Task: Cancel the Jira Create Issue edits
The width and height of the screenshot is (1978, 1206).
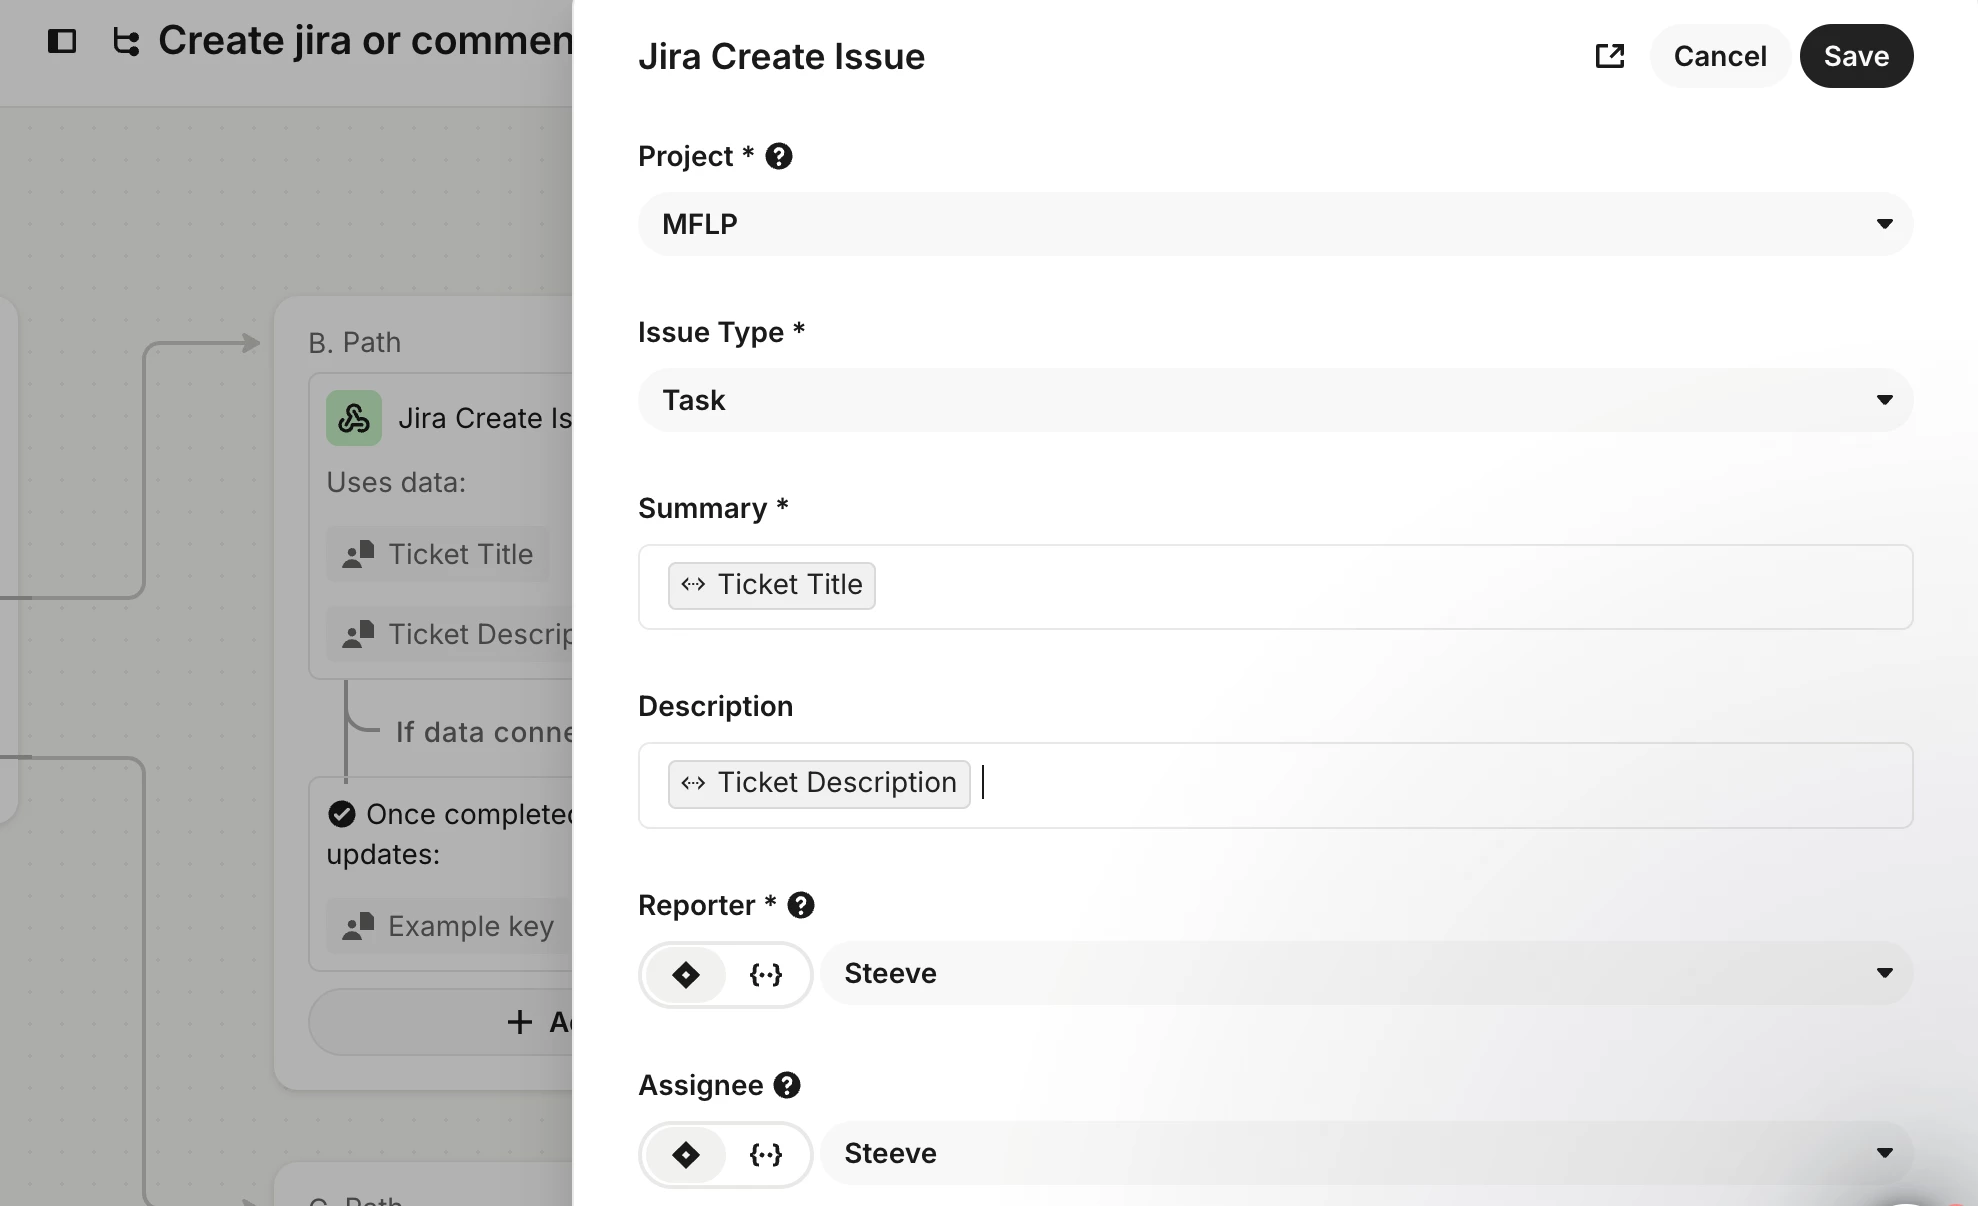Action: (x=1720, y=56)
